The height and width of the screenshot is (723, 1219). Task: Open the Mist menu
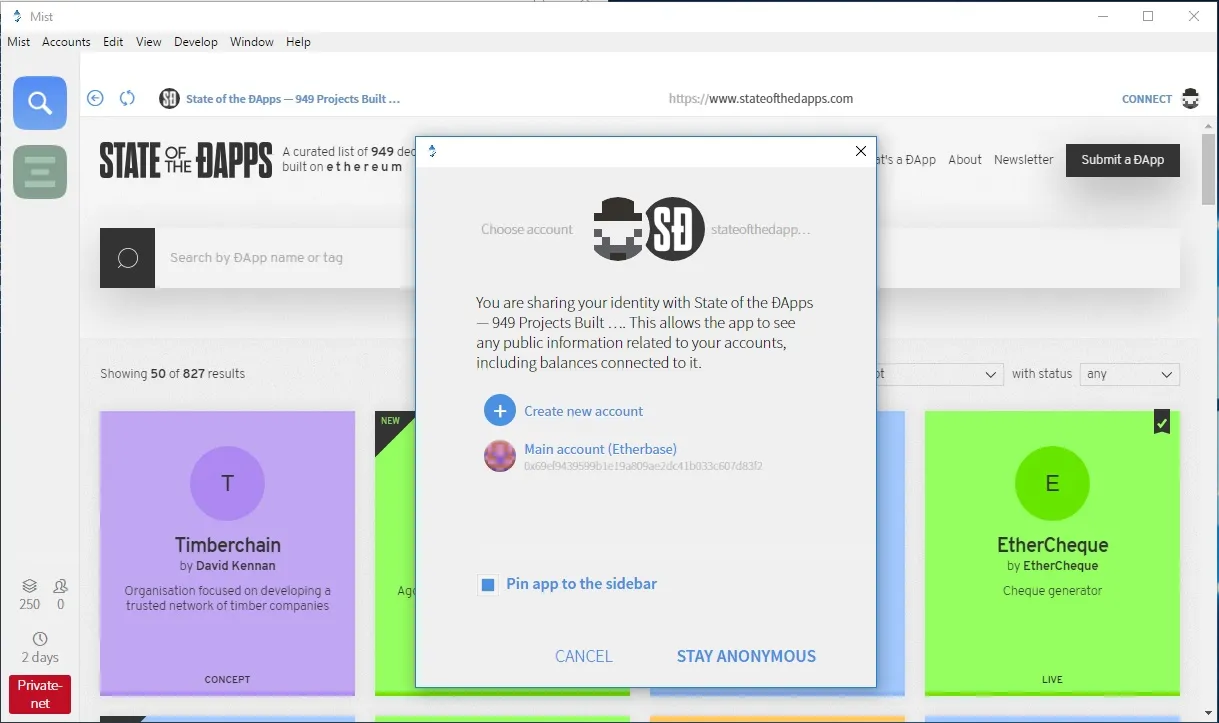click(x=19, y=42)
